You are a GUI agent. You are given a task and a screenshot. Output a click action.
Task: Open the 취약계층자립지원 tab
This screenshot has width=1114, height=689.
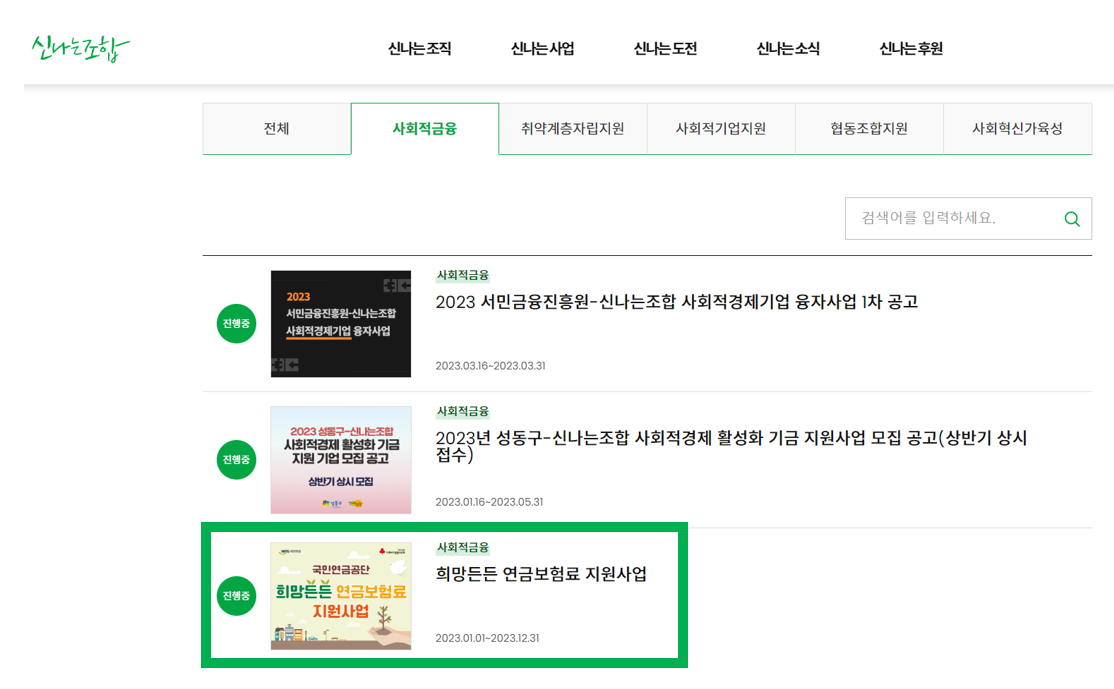click(572, 128)
